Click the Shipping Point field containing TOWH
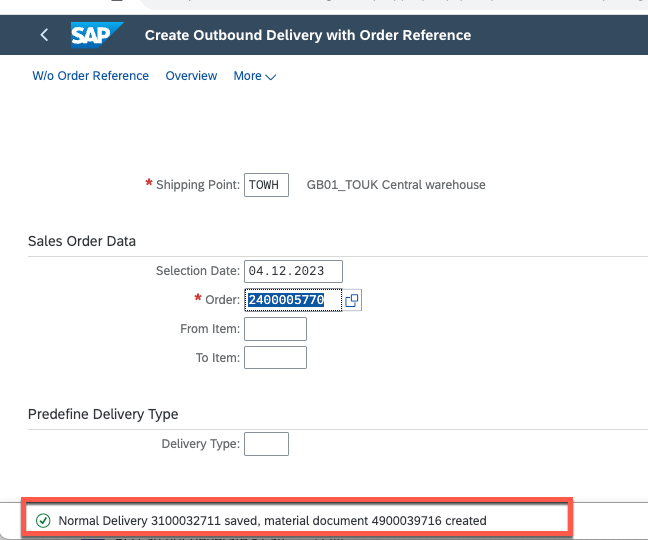Image resolution: width=648 pixels, height=540 pixels. pyautogui.click(x=266, y=185)
